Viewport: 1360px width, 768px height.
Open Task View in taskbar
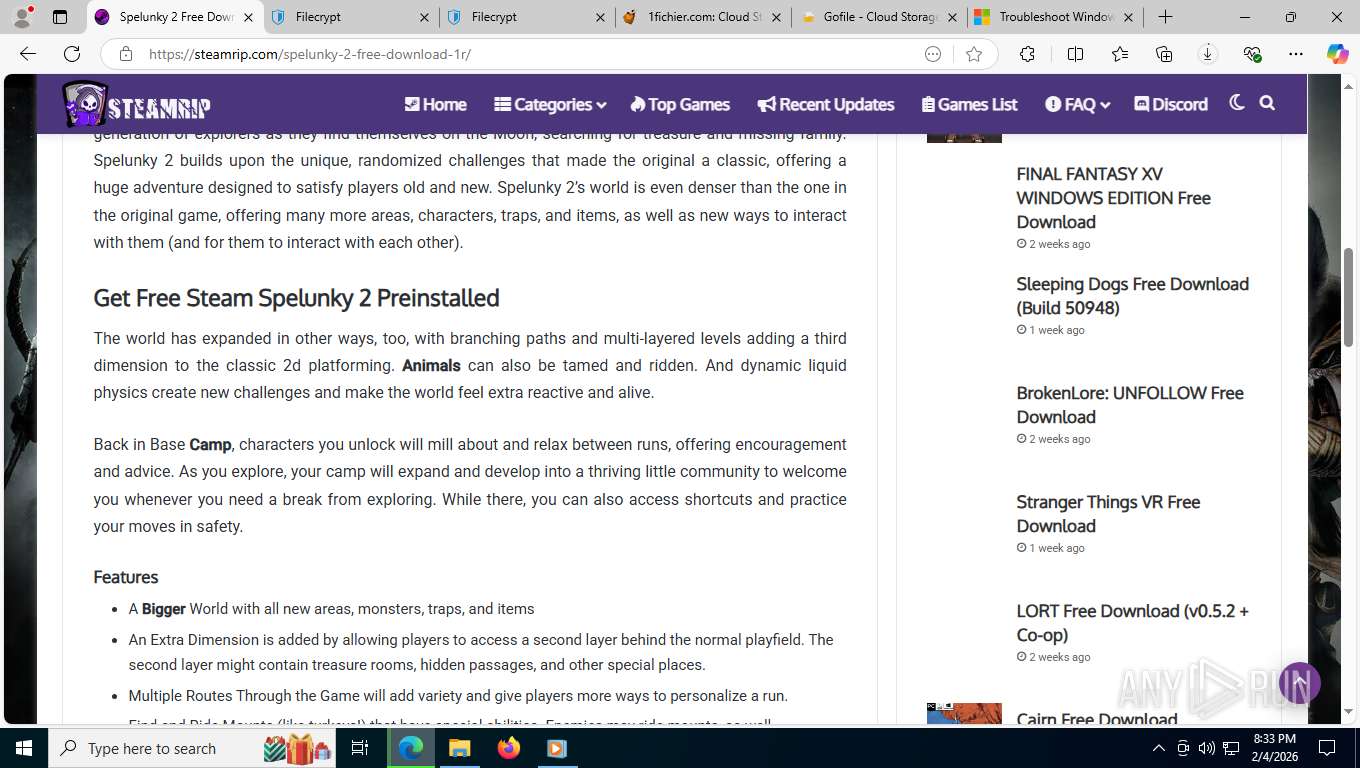pyautogui.click(x=361, y=748)
